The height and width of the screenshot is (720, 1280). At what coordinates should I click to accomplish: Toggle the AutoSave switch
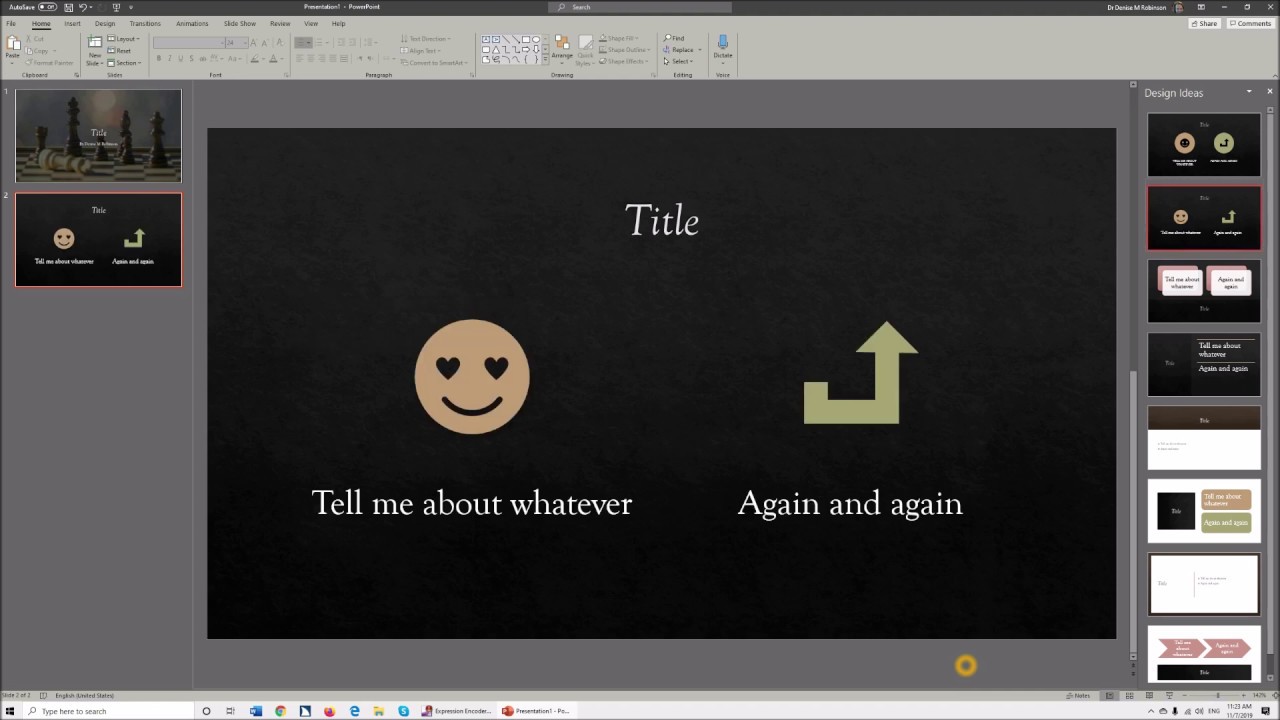click(x=47, y=7)
